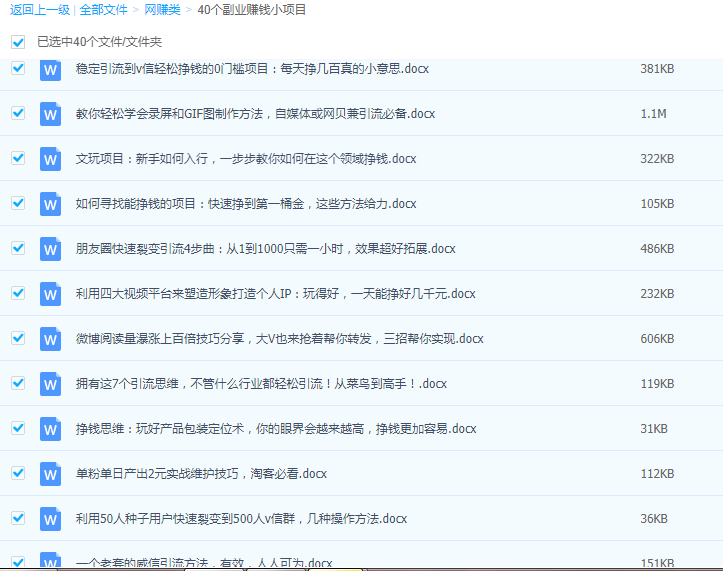Click Word icon of 拥有这7个引流思维 file
This screenshot has height=571, width=723.
click(50, 384)
